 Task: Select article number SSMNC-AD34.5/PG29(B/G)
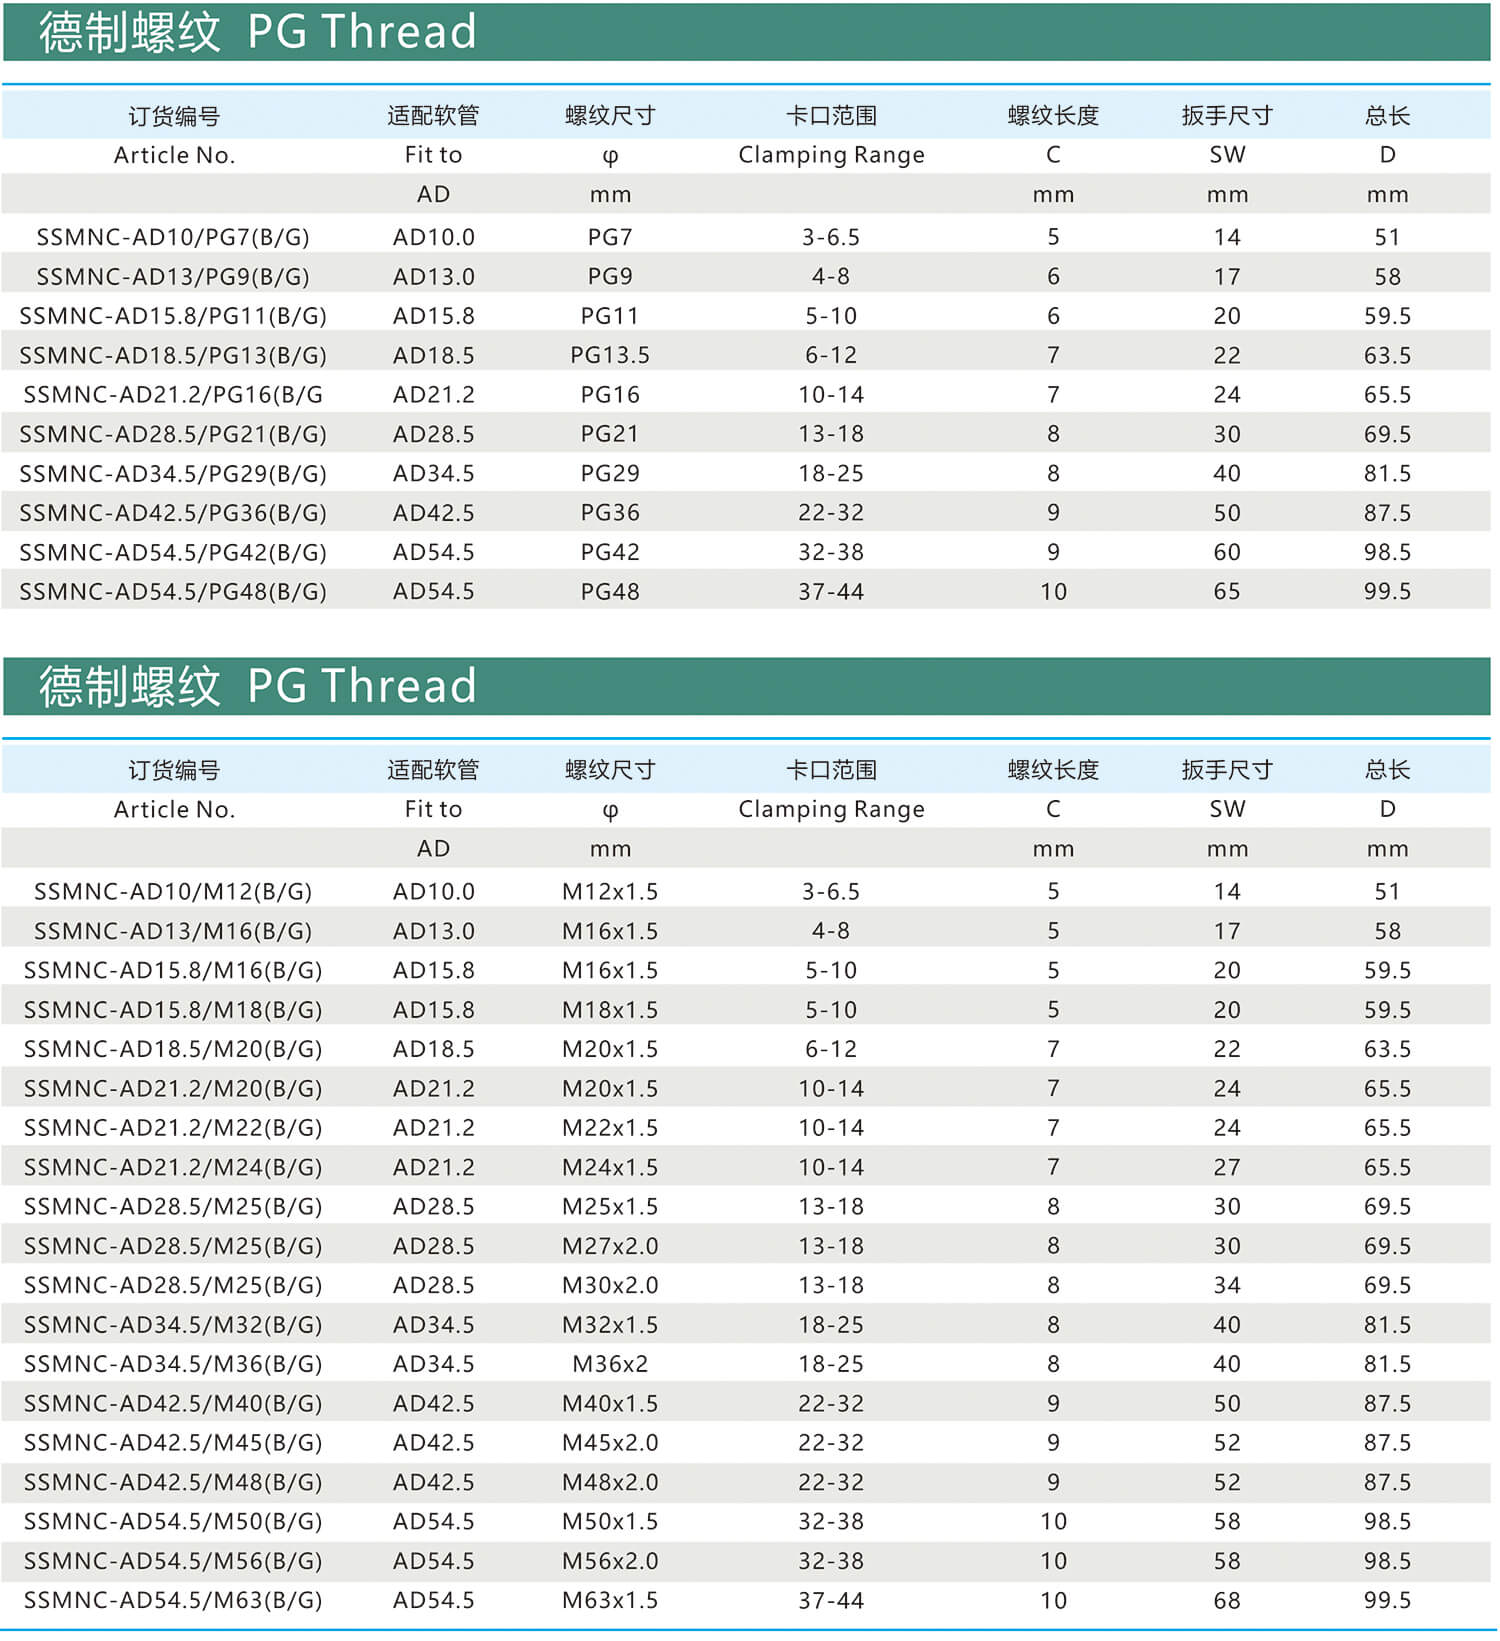173,473
